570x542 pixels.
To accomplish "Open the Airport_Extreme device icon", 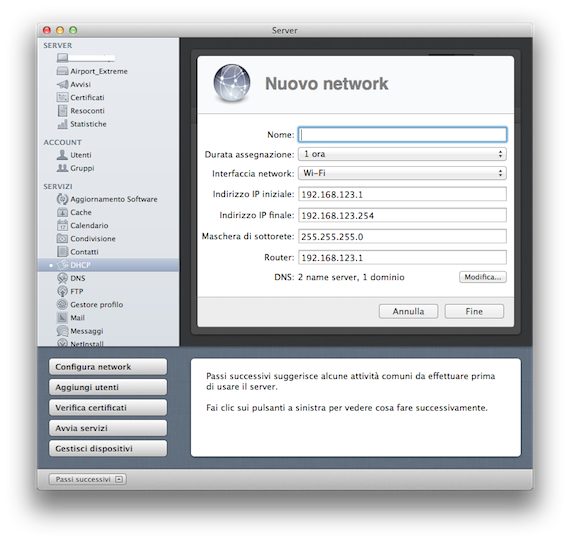I will pos(62,71).
